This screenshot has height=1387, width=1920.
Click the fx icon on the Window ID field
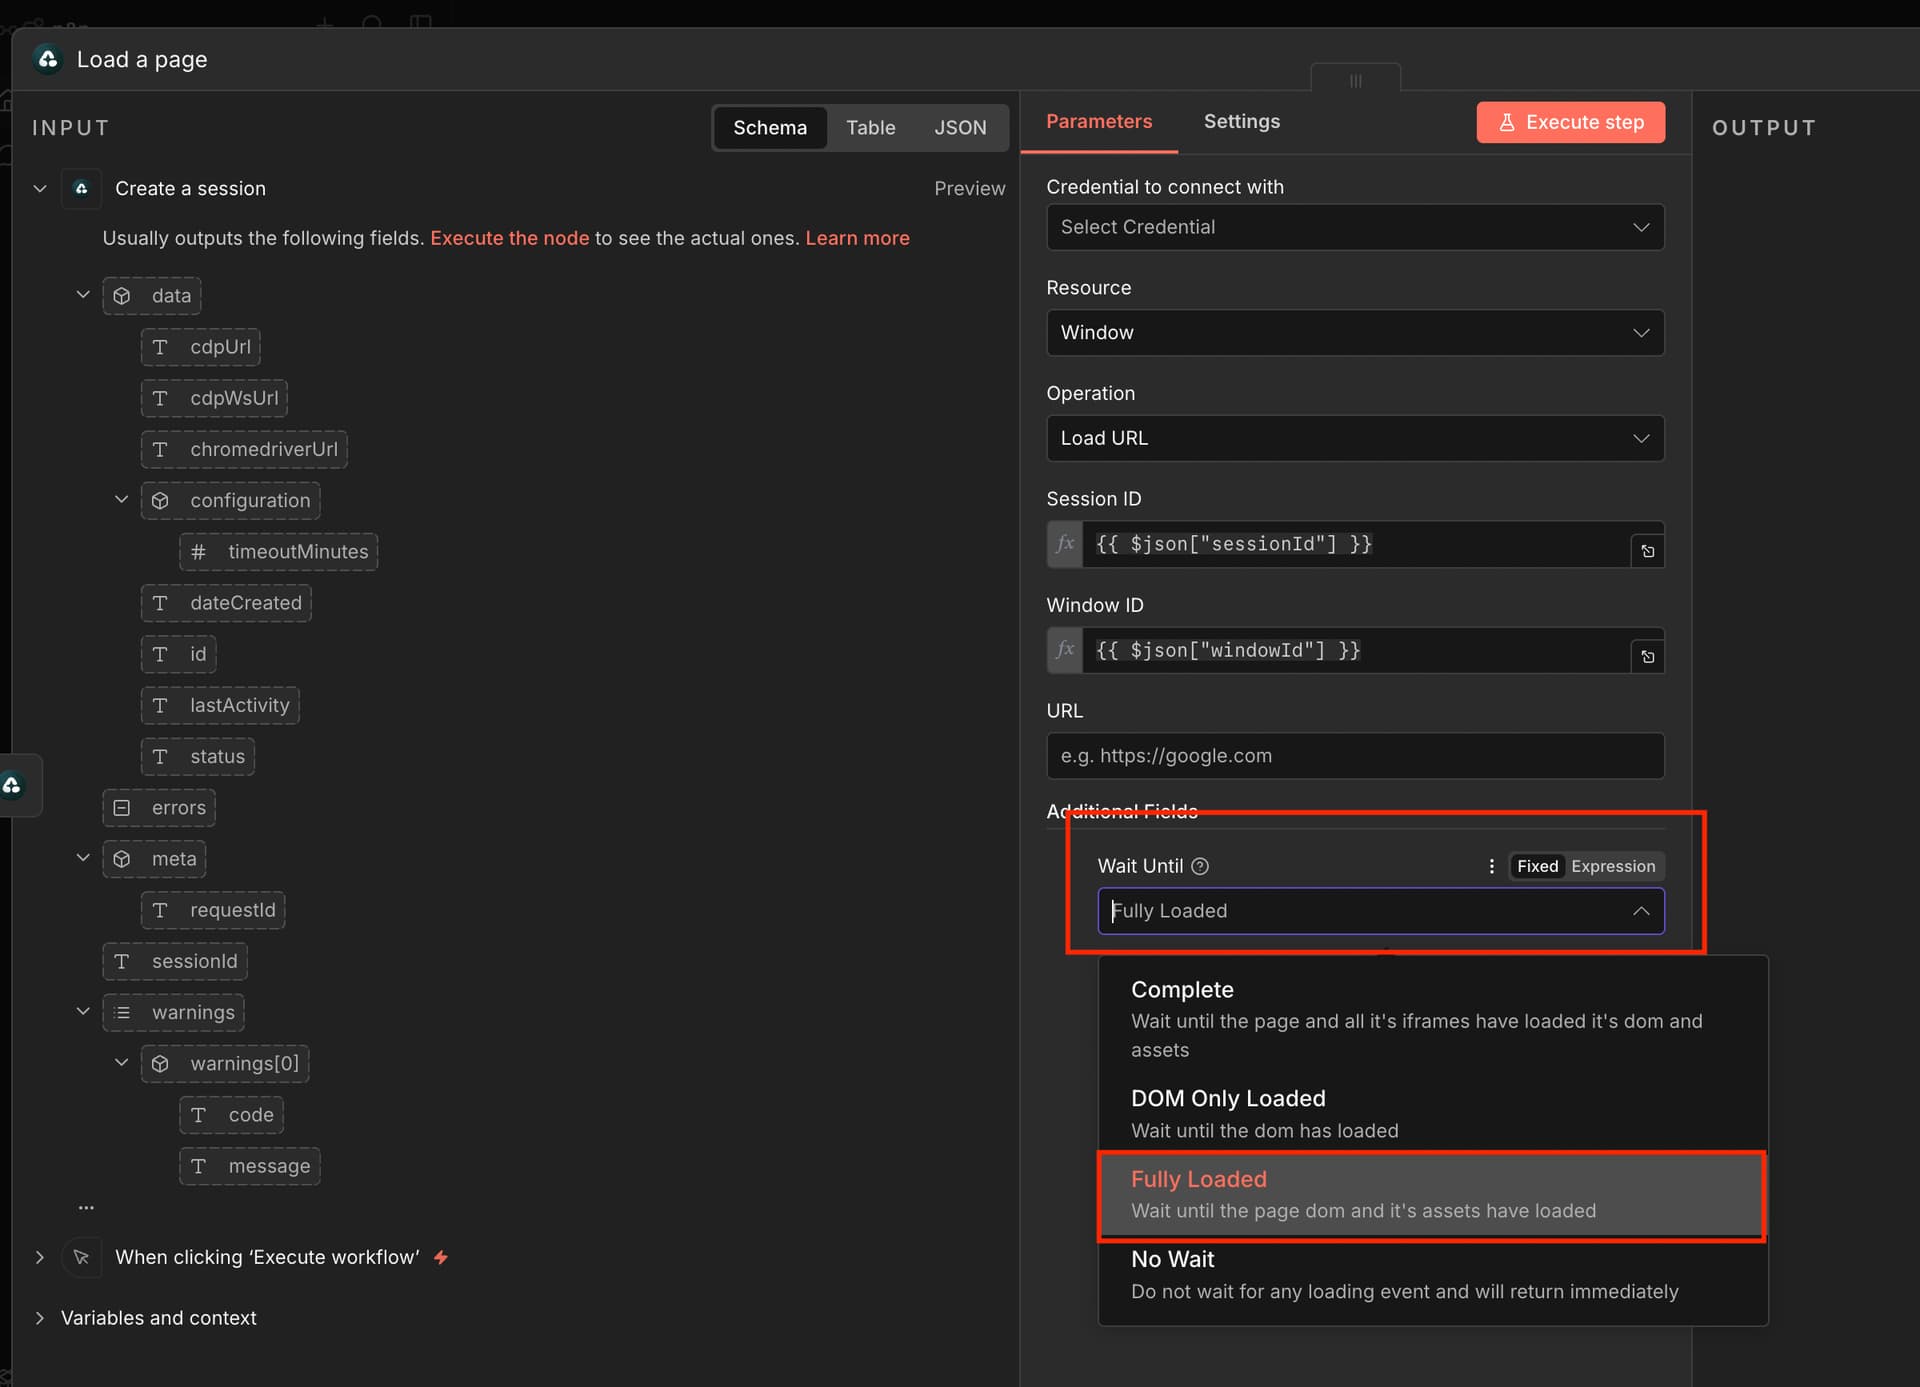1065,650
